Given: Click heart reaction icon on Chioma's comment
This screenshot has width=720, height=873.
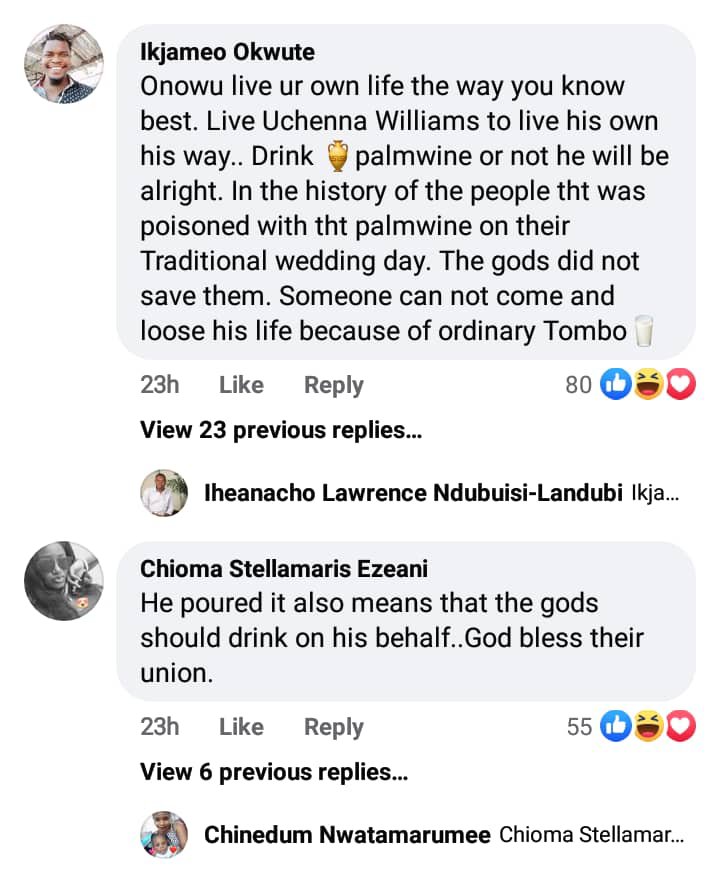Looking at the screenshot, I should tap(680, 727).
